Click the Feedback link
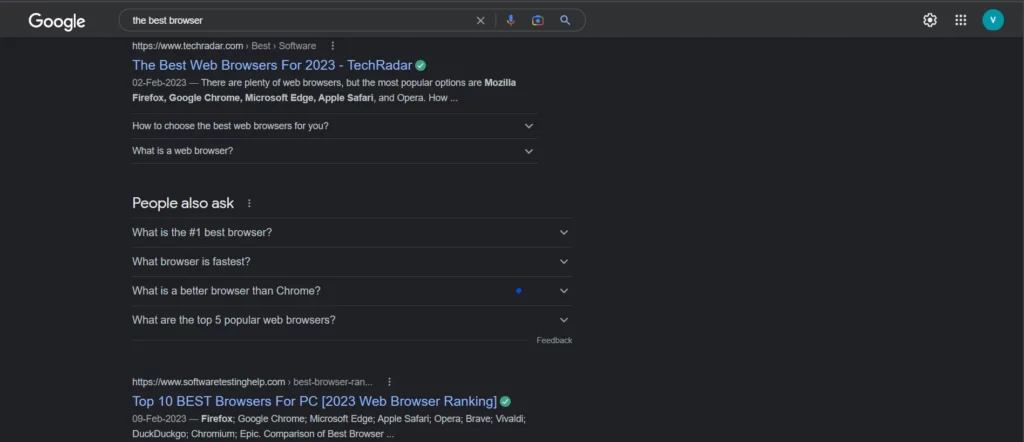Image resolution: width=1024 pixels, height=442 pixels. (554, 340)
